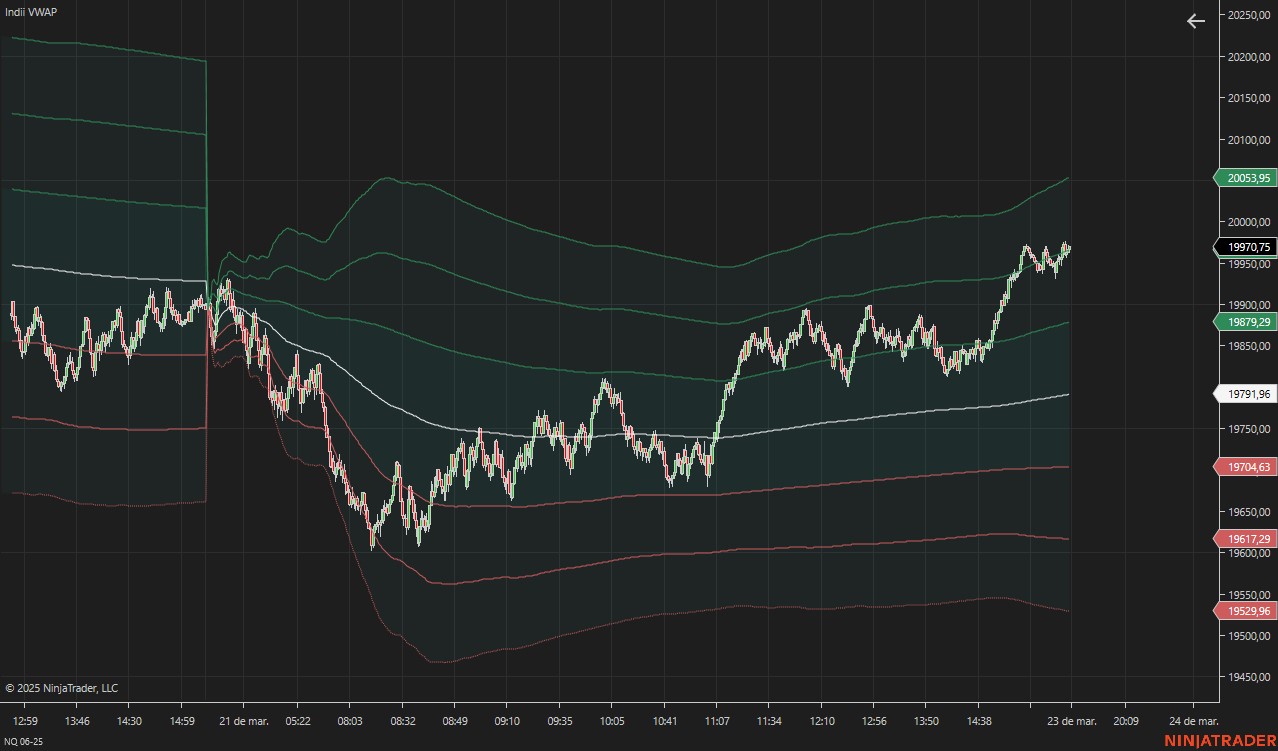Click the red 19617,29 price marker
The width and height of the screenshot is (1278, 751).
click(1246, 539)
